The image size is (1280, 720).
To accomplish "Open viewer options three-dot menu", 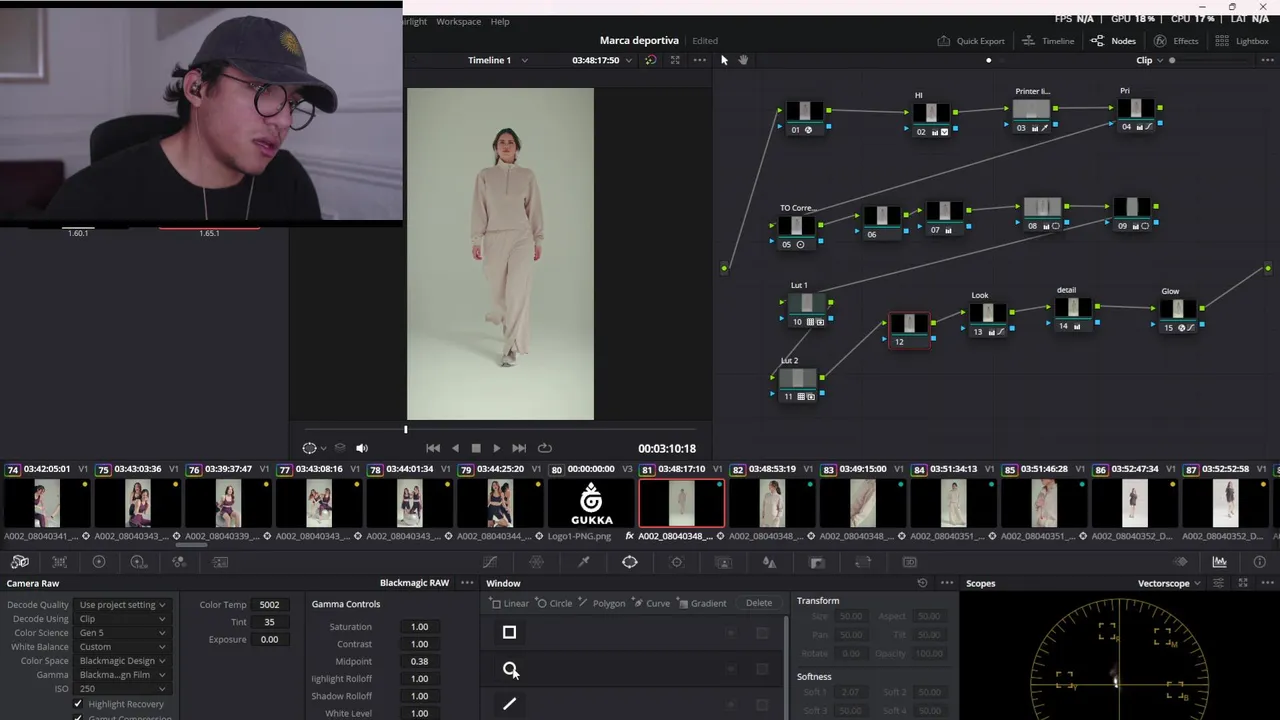I will click(699, 60).
